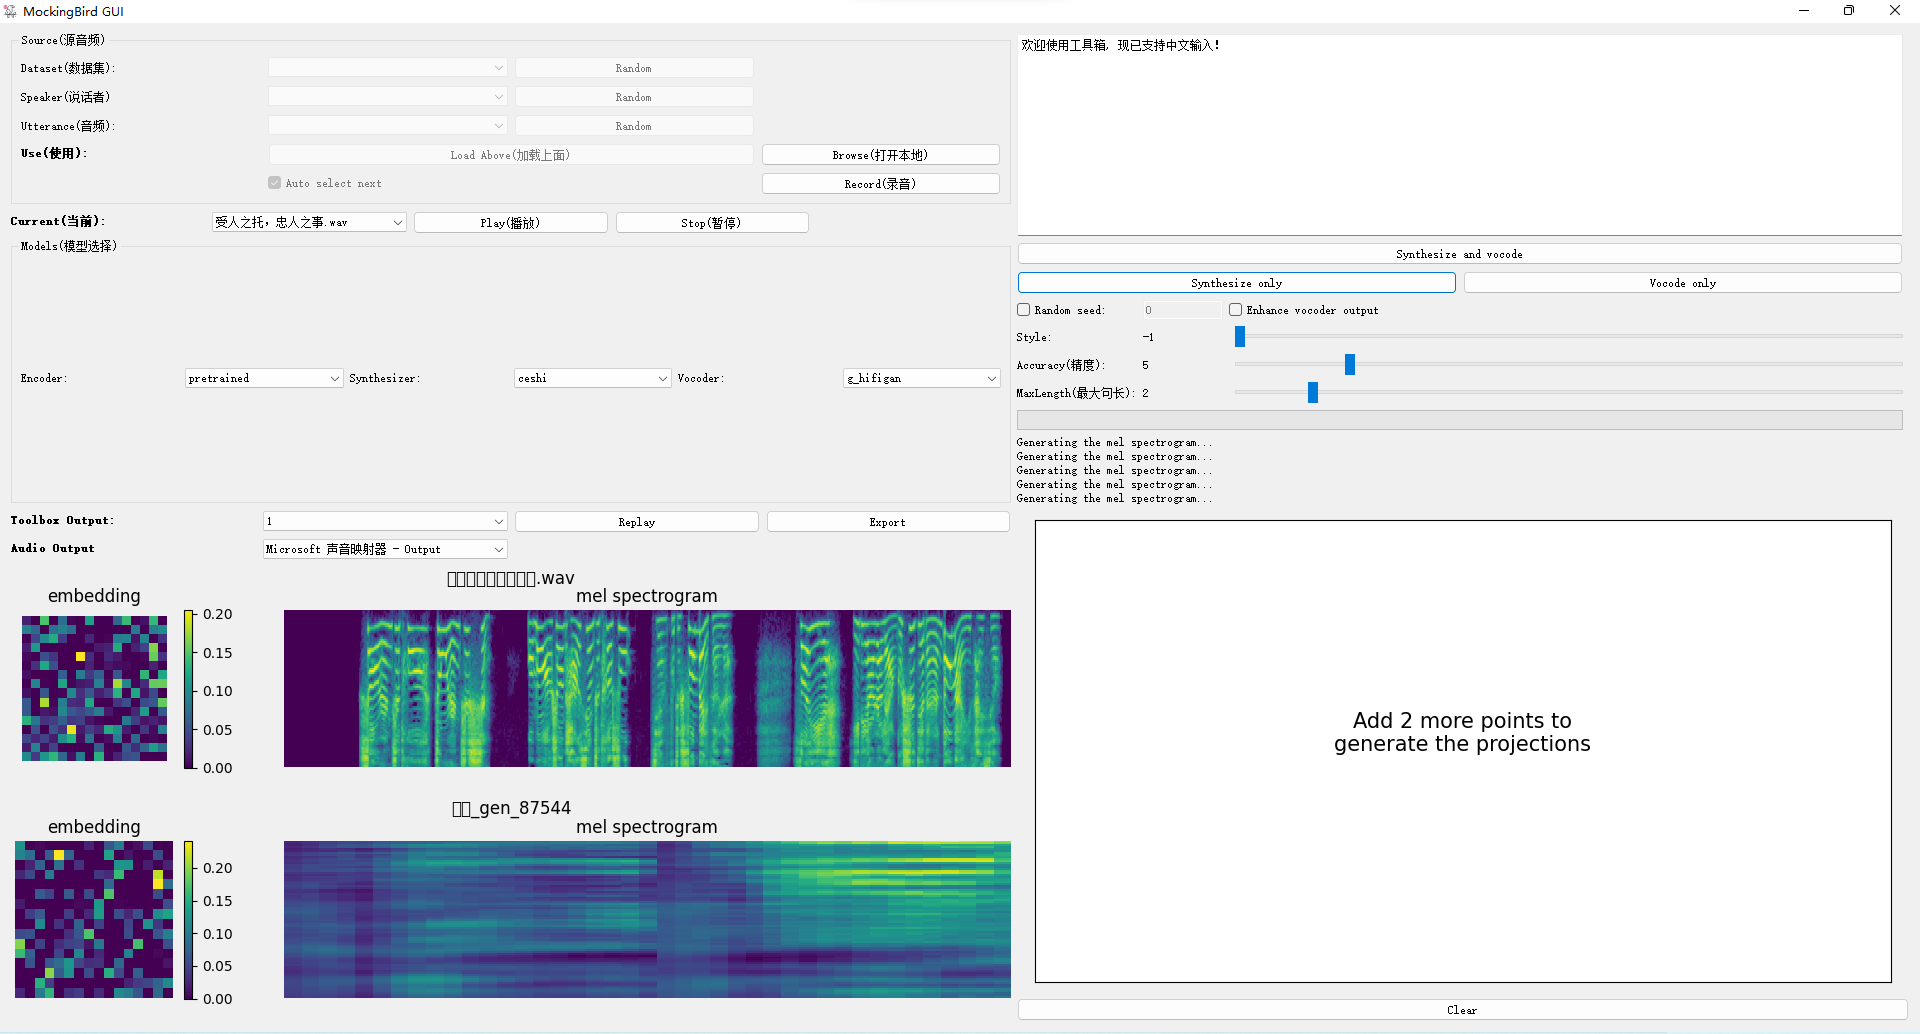The width and height of the screenshot is (1920, 1034).
Task: Click the projections plot area
Action: (x=1463, y=751)
